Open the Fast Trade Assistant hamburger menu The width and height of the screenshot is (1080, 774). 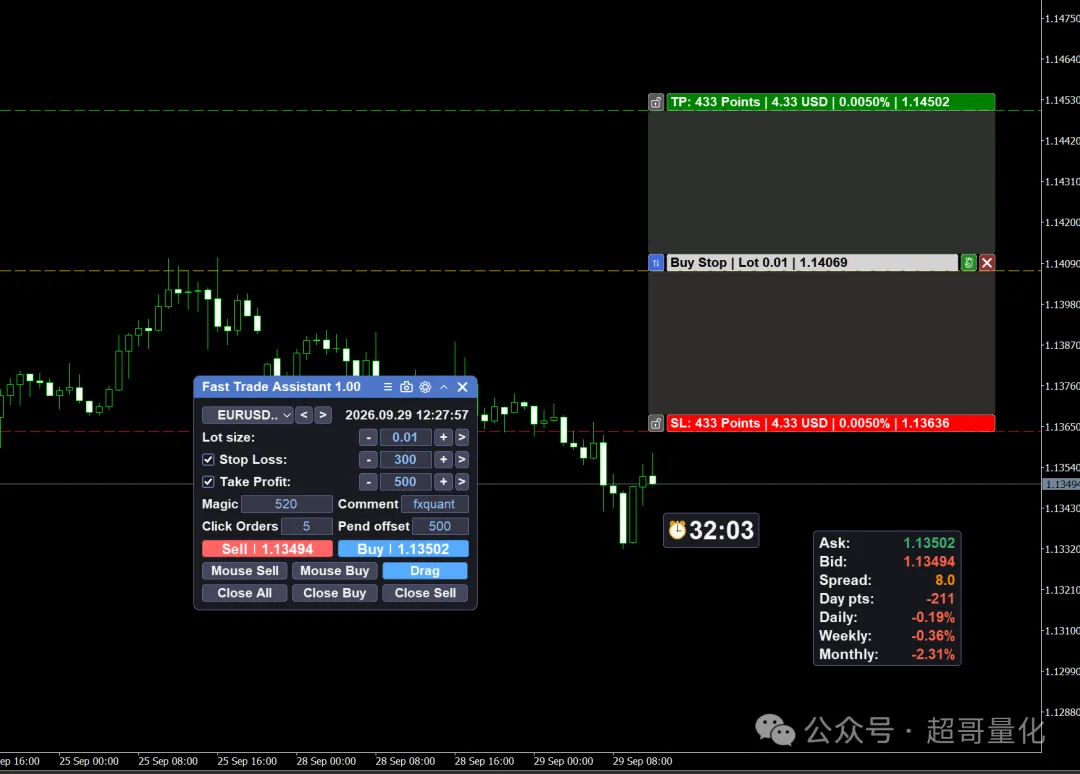click(388, 387)
